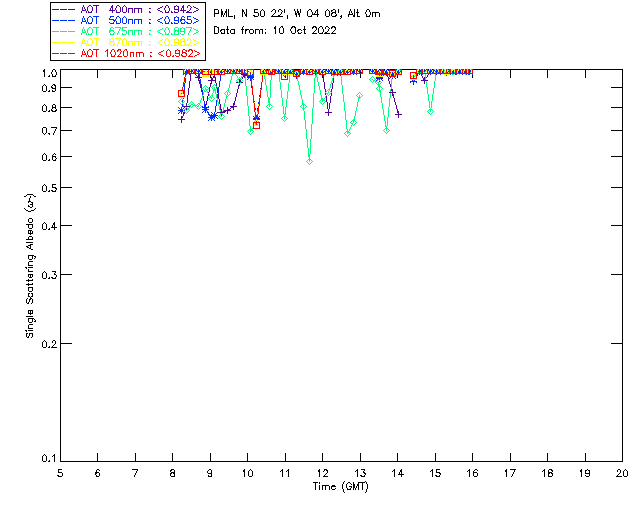Click the x-axis tick label 17
Image resolution: width=640 pixels, height=512 pixels.
(510, 473)
